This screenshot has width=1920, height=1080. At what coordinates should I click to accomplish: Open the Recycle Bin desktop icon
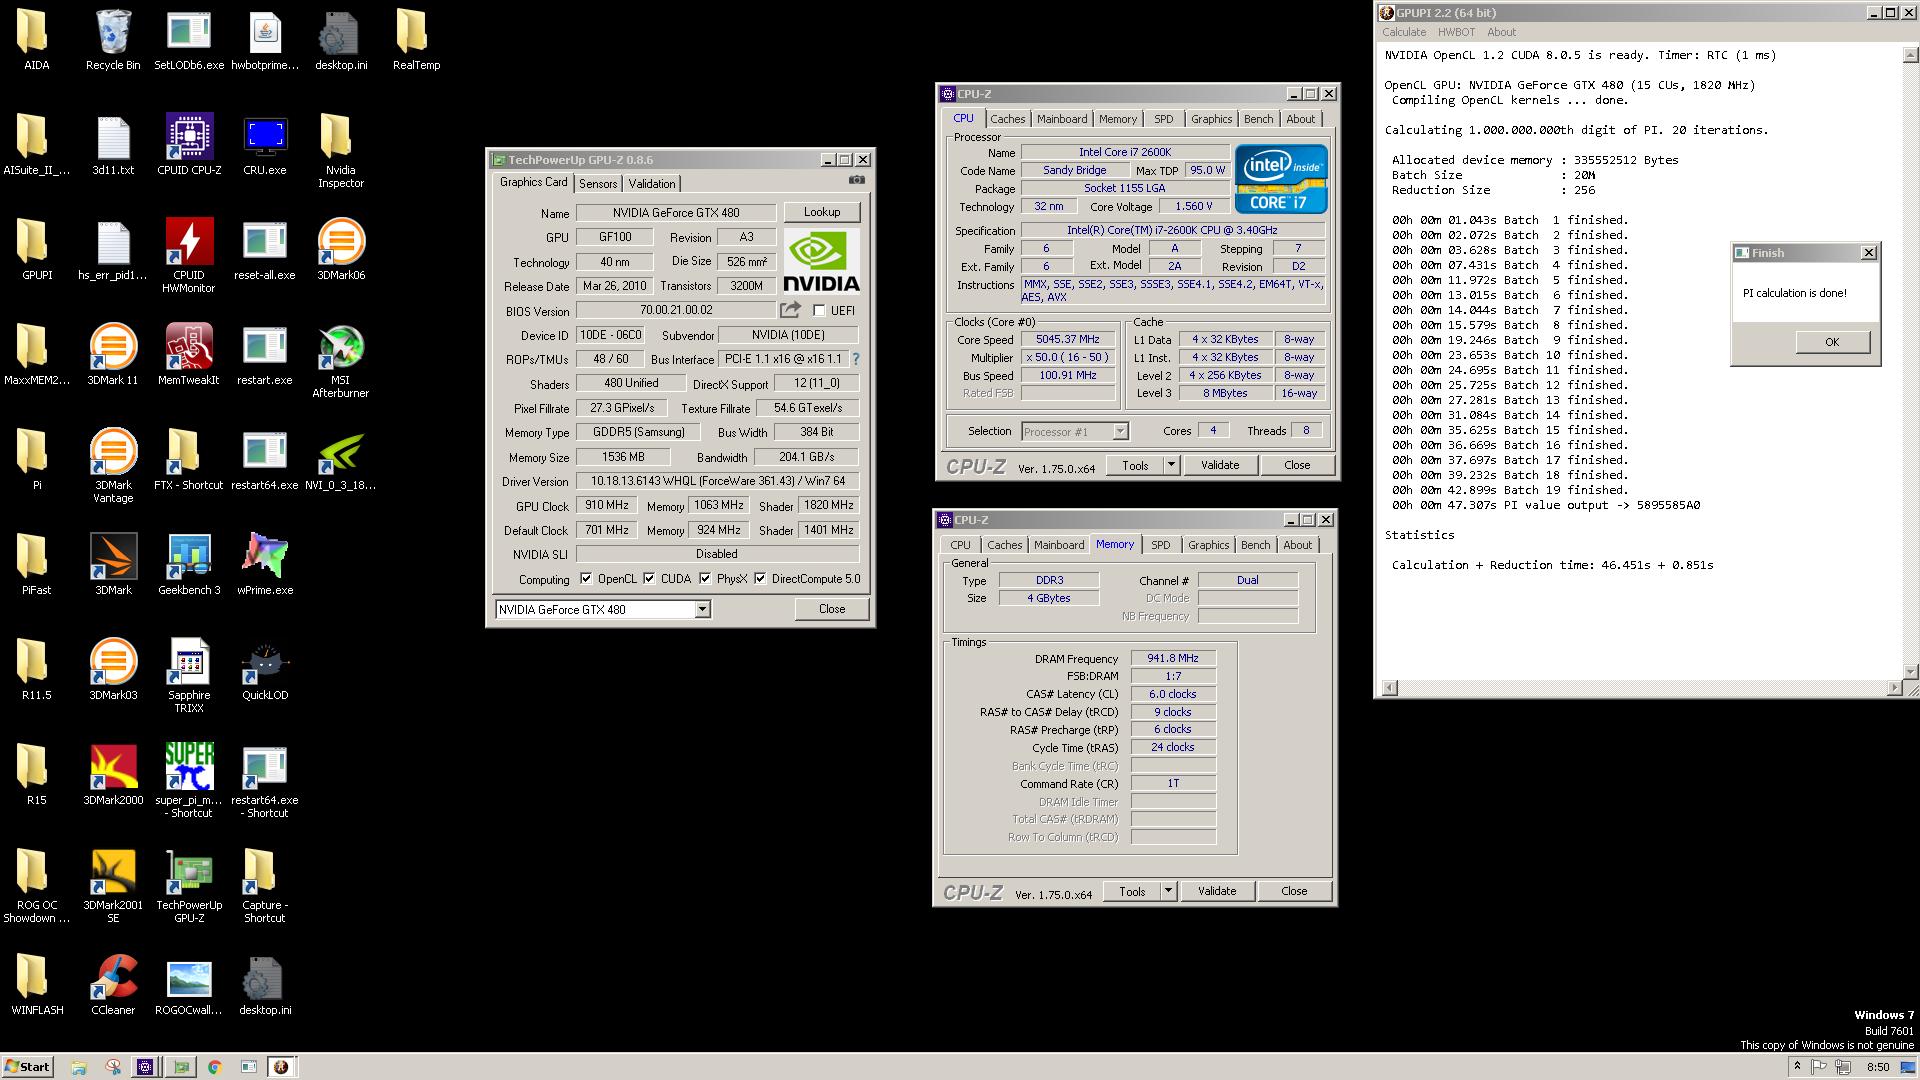(113, 40)
